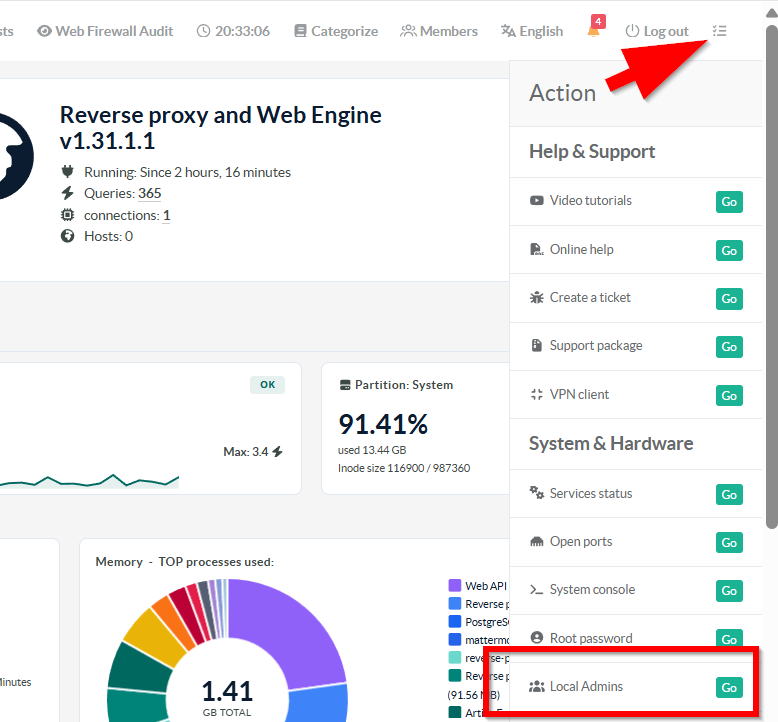Click Go button for Open ports
The height and width of the screenshot is (722, 778).
729,543
